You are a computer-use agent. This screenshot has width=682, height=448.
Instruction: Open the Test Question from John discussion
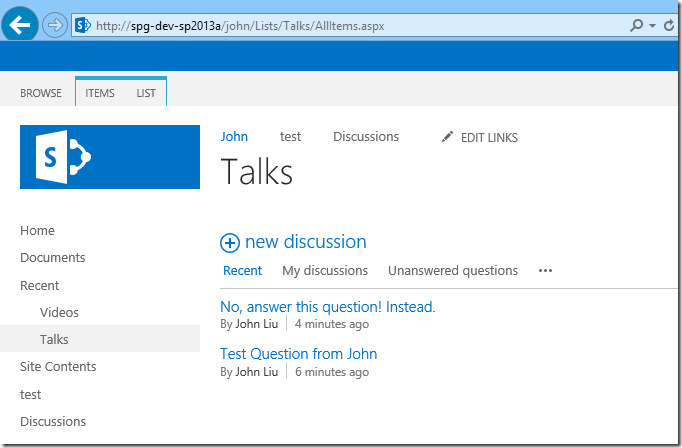(x=298, y=354)
